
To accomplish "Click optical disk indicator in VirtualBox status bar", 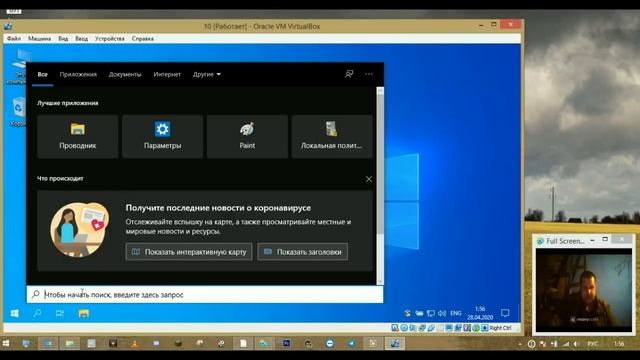I will 404,328.
